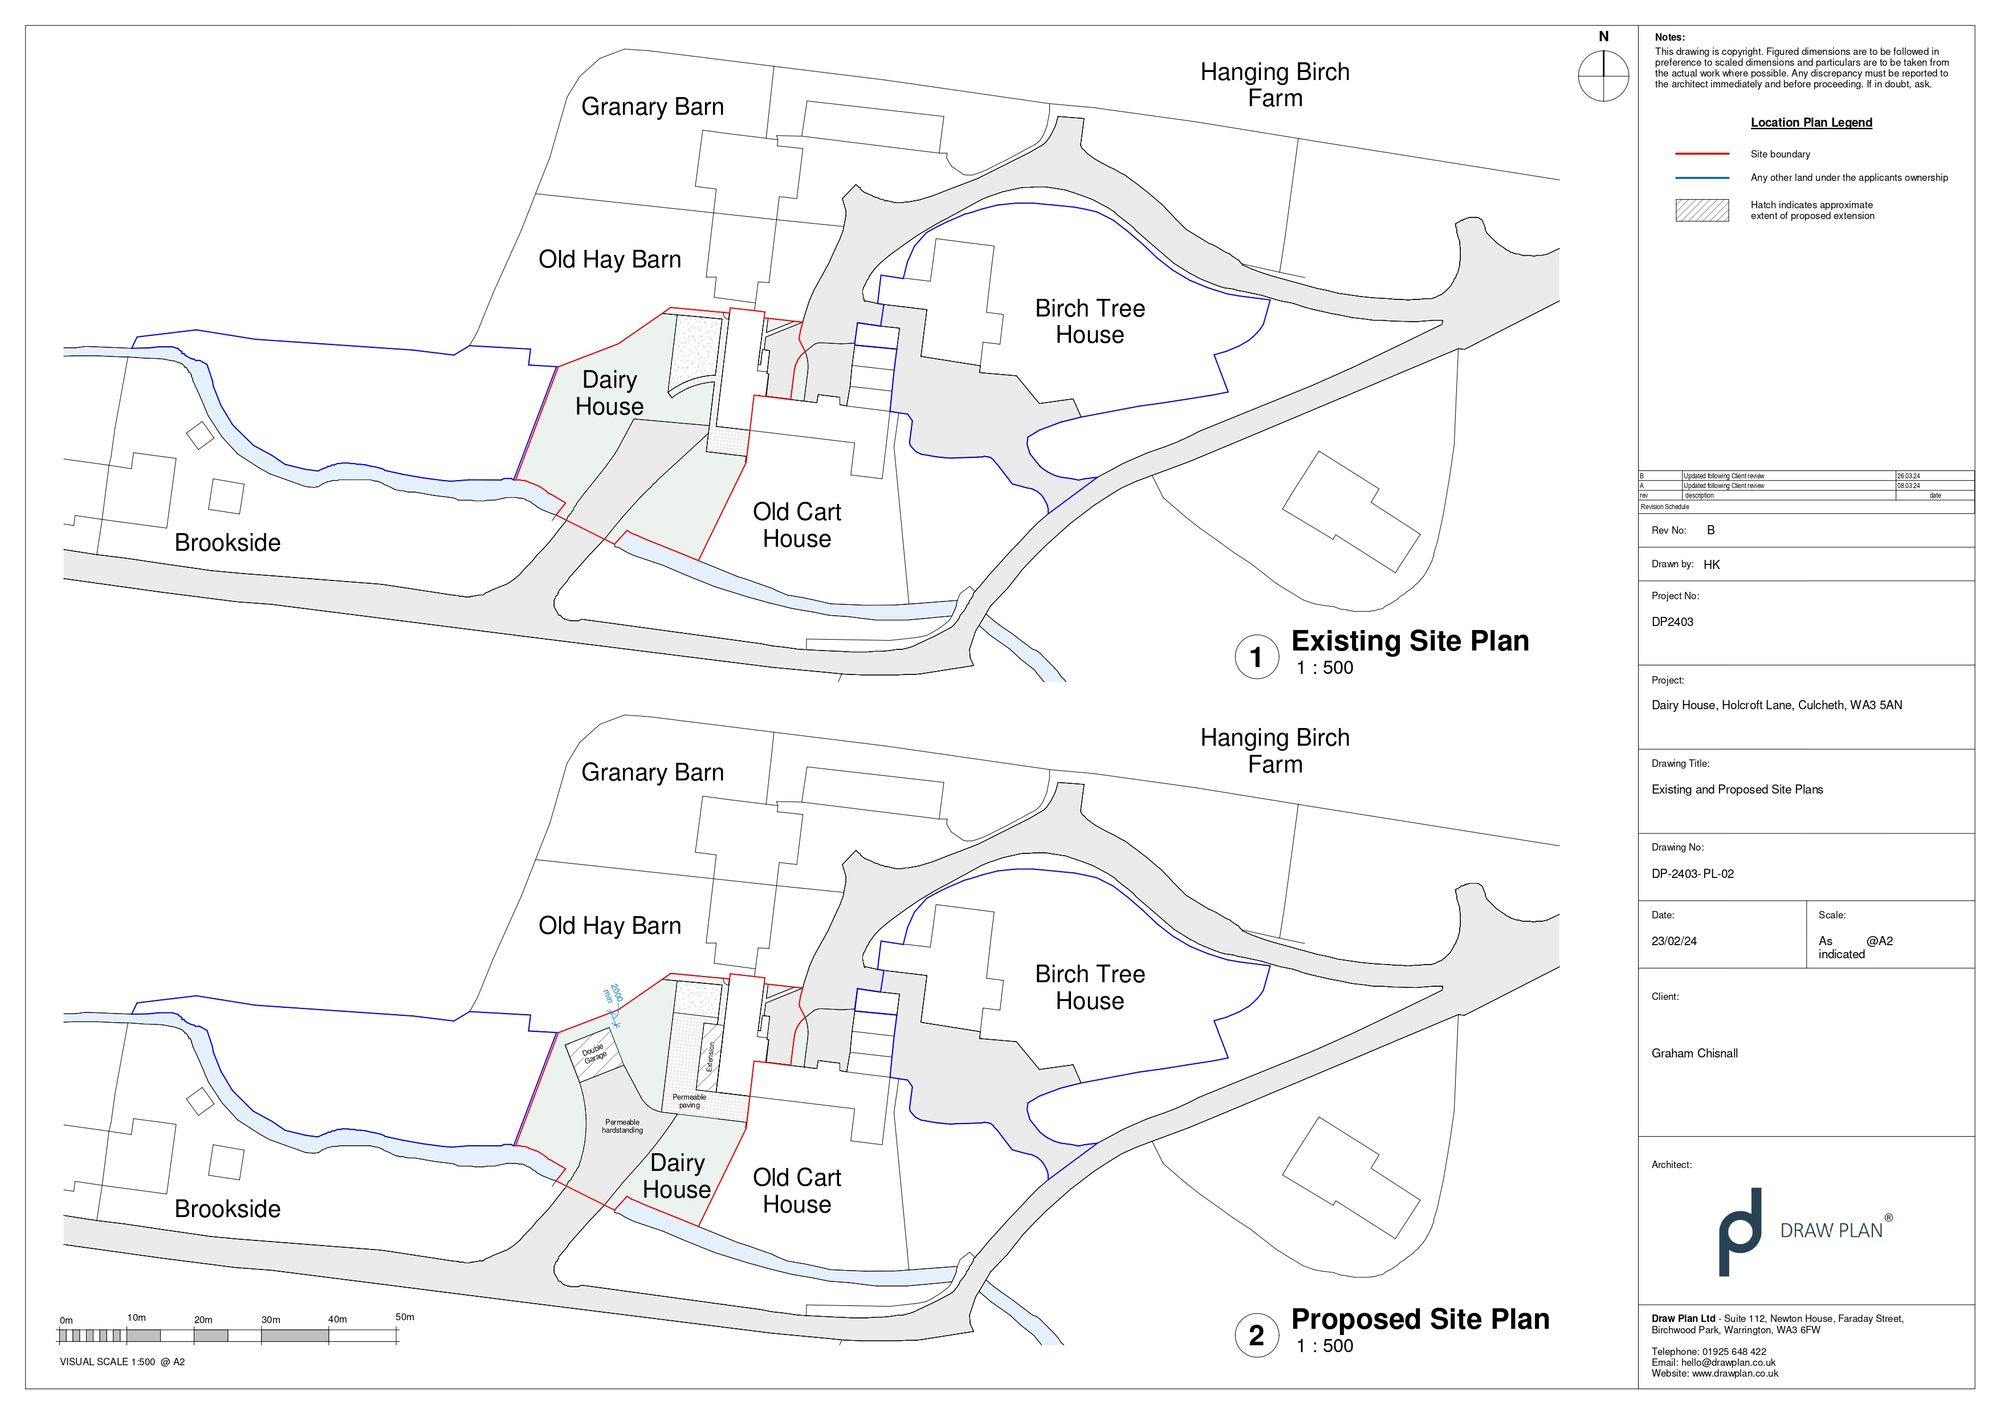Click 'Dairy House' in the Existing Site Plan

coord(609,393)
